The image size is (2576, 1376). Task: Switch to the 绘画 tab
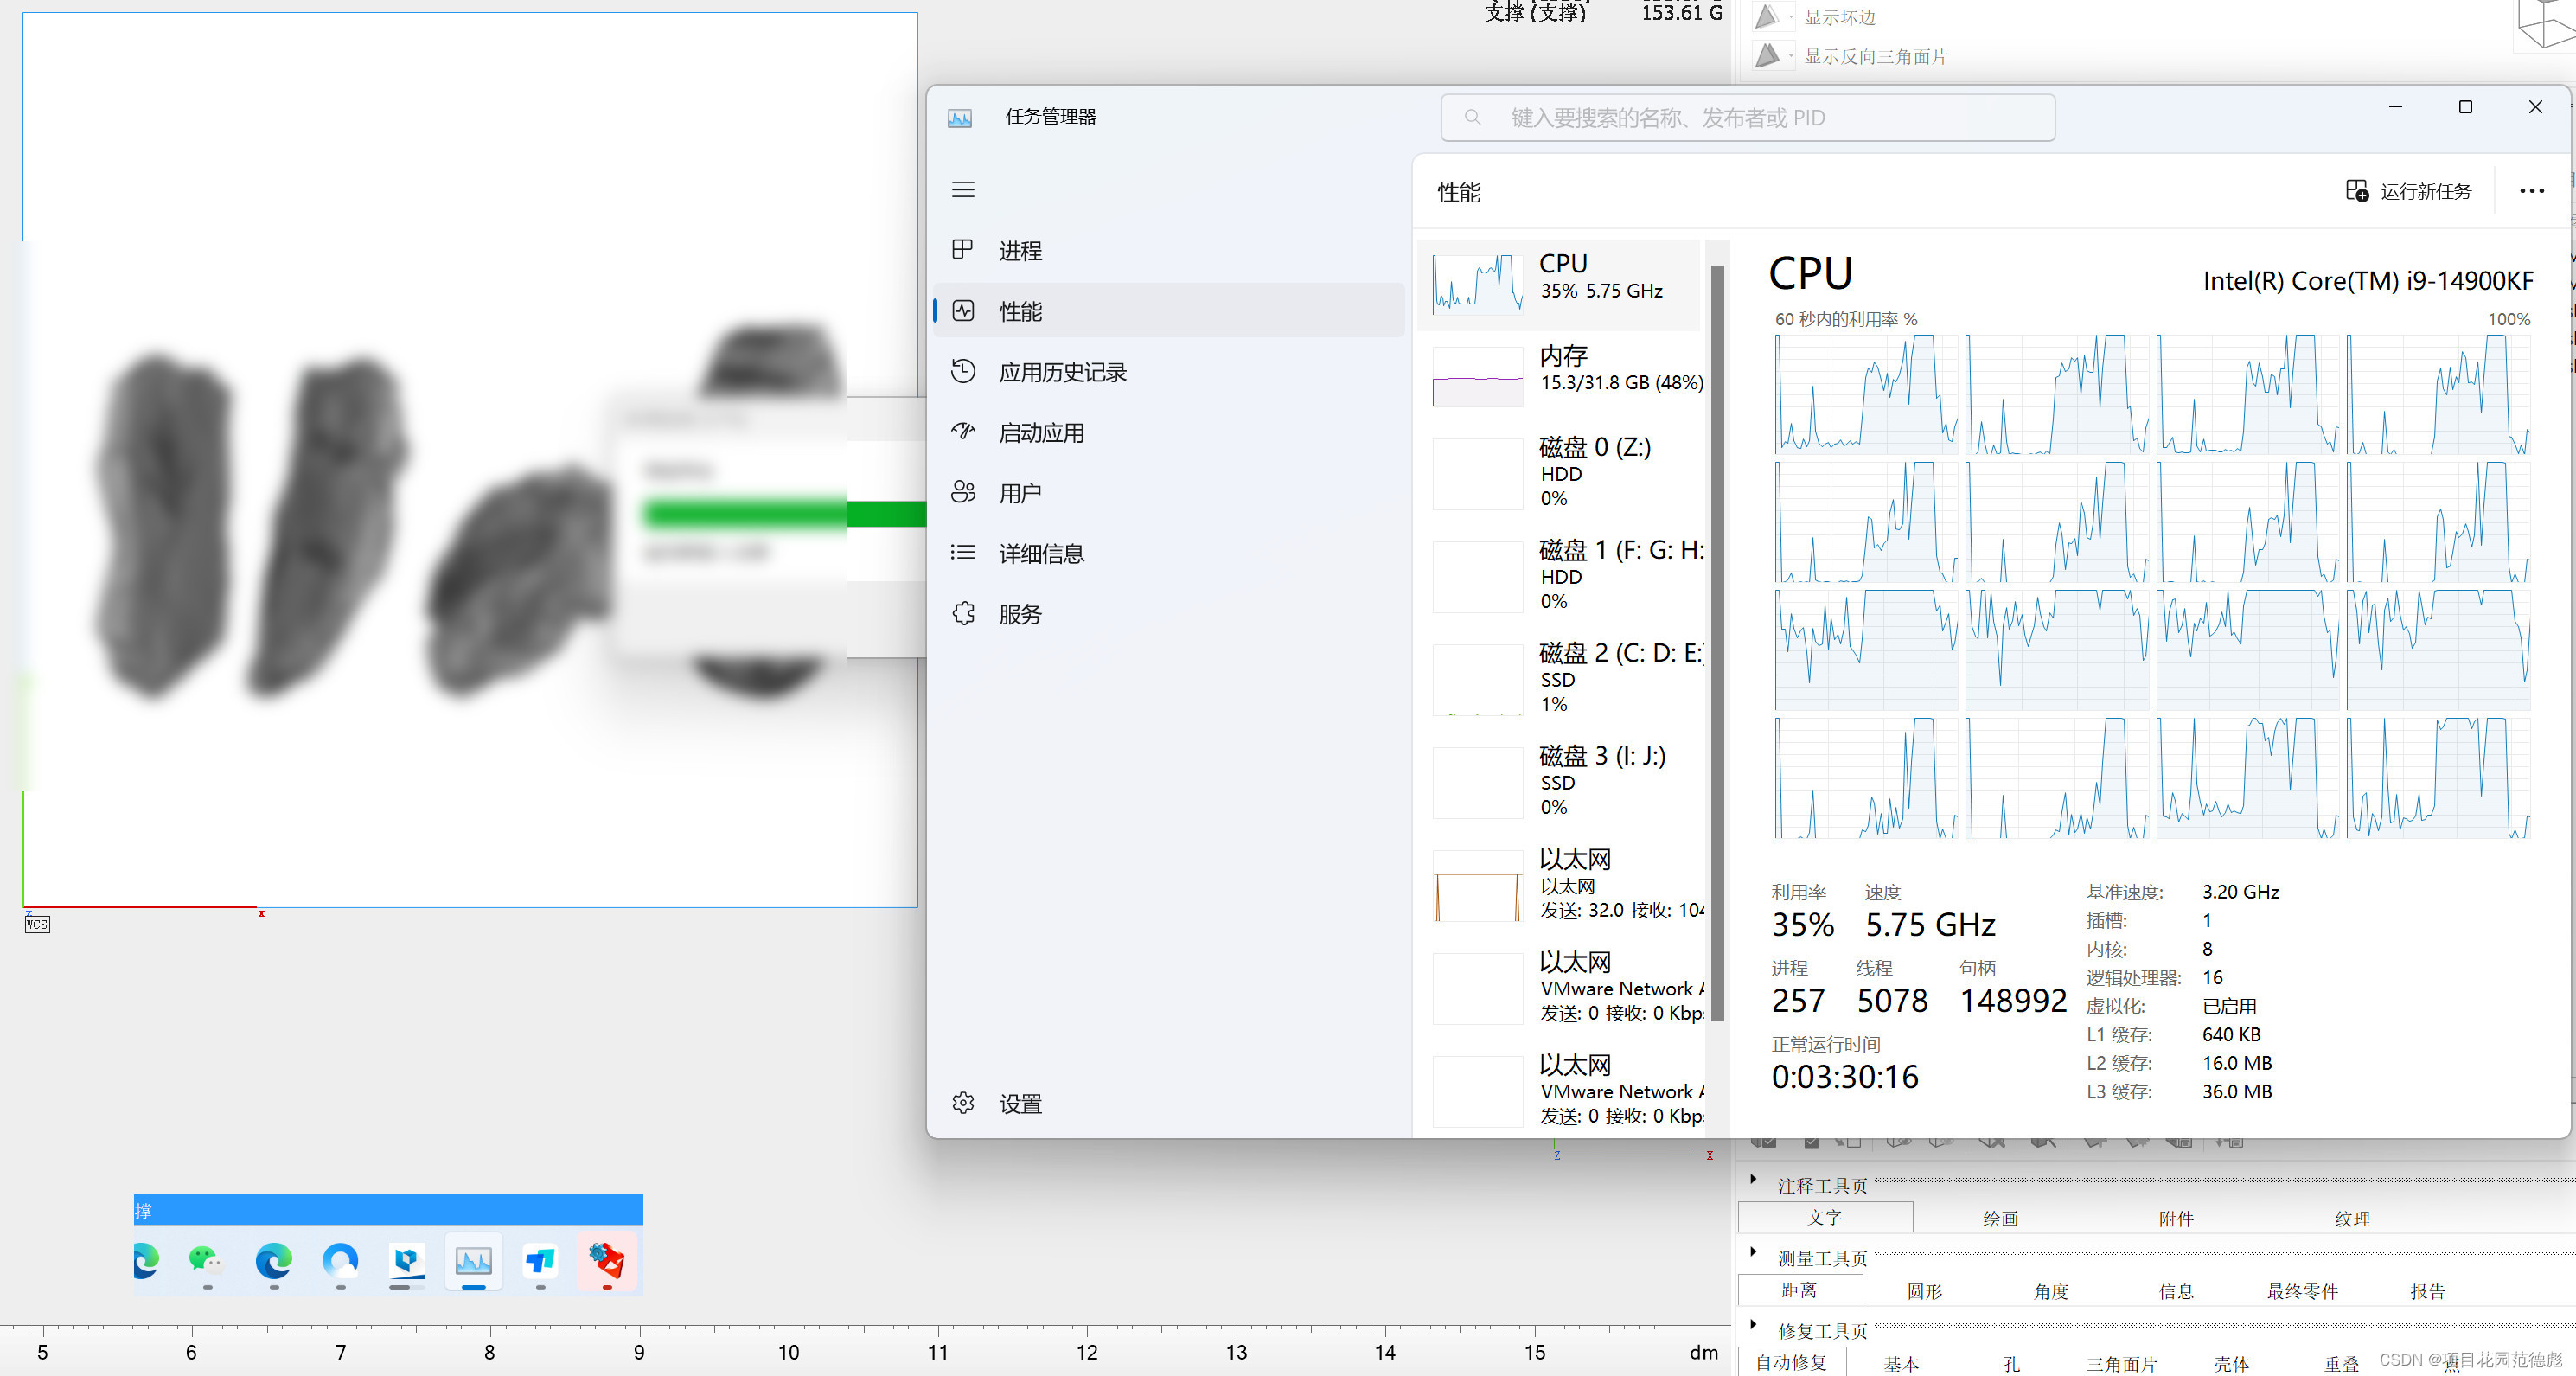[x=2000, y=1218]
